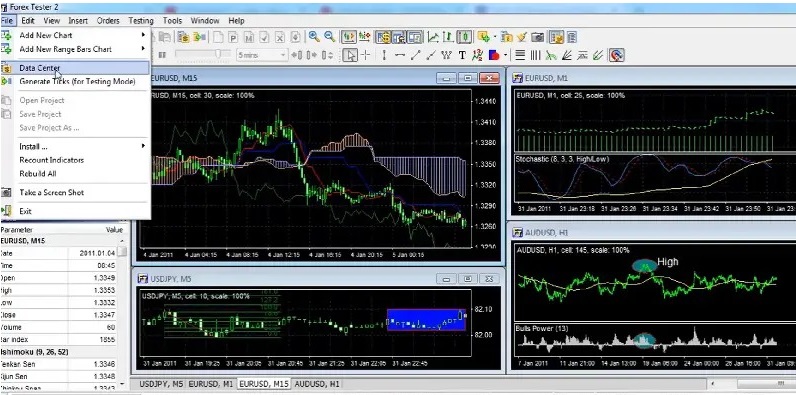Select the text label tool
The height and width of the screenshot is (395, 796).
click(x=462, y=55)
